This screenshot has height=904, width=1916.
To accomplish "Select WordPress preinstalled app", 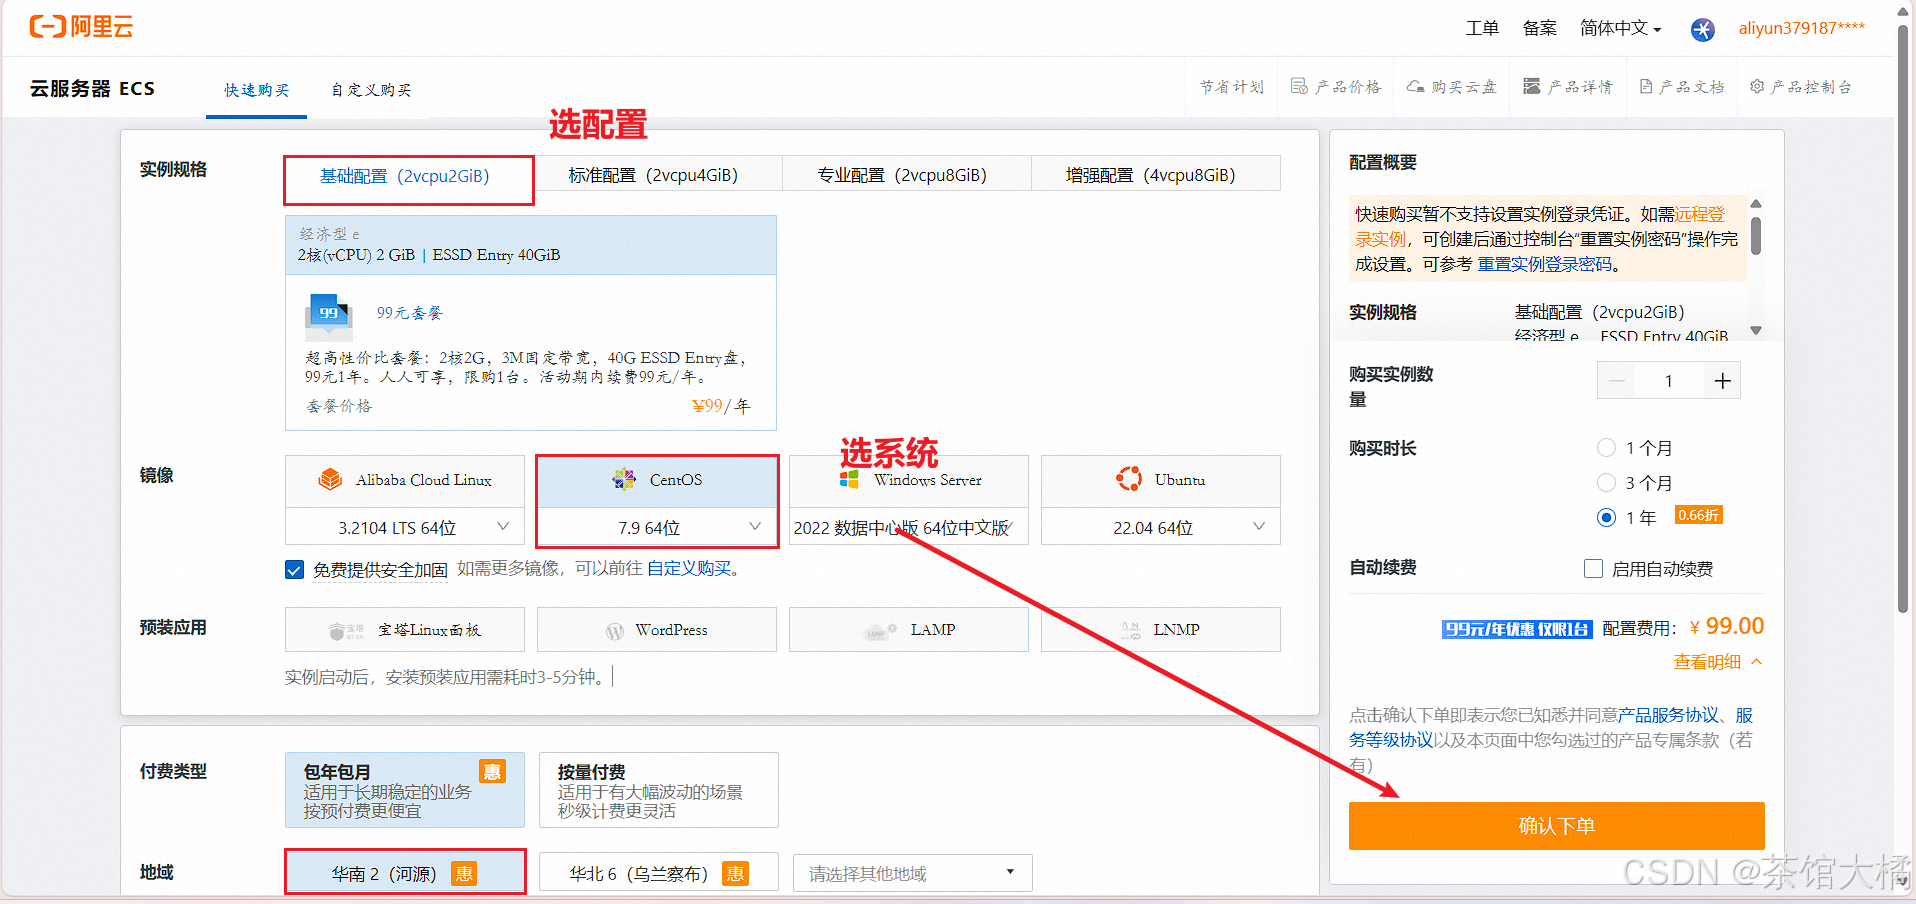I will [657, 630].
